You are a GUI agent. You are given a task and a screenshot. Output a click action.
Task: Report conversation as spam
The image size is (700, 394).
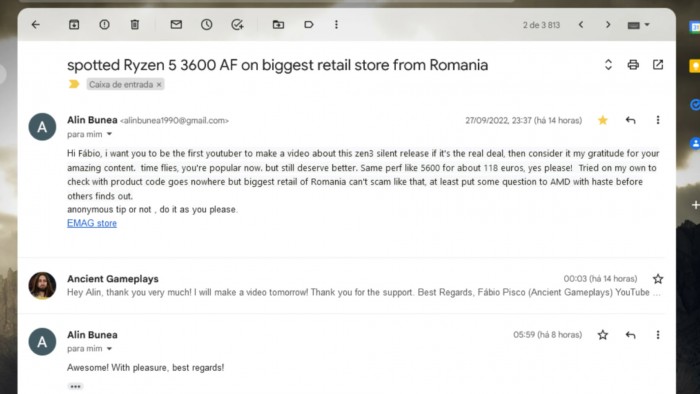(104, 25)
